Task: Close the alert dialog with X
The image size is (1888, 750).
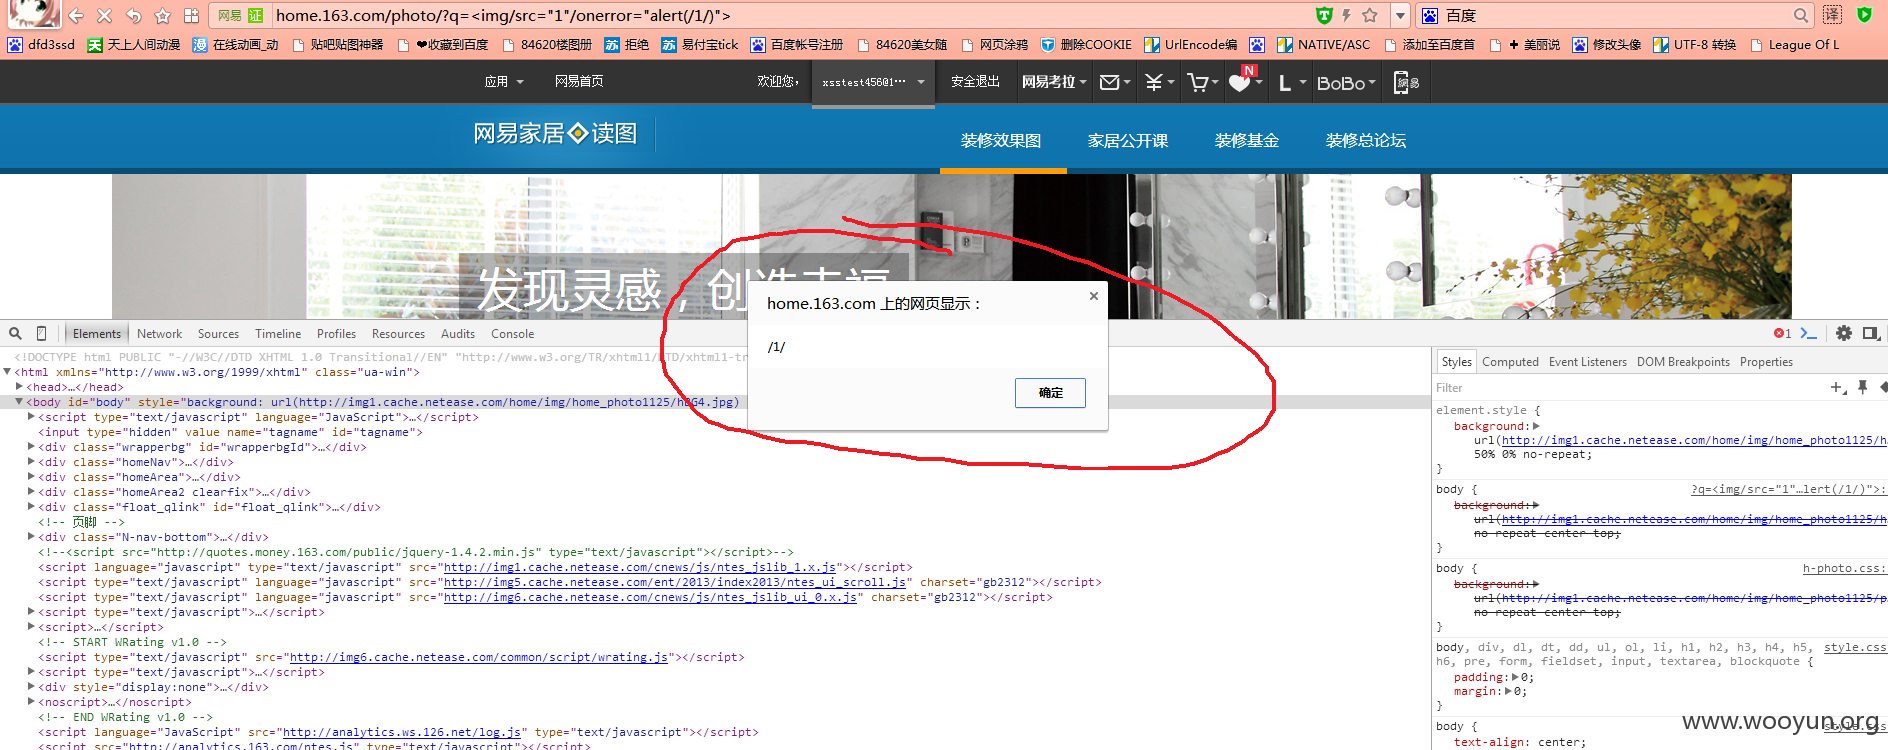Action: (1094, 296)
